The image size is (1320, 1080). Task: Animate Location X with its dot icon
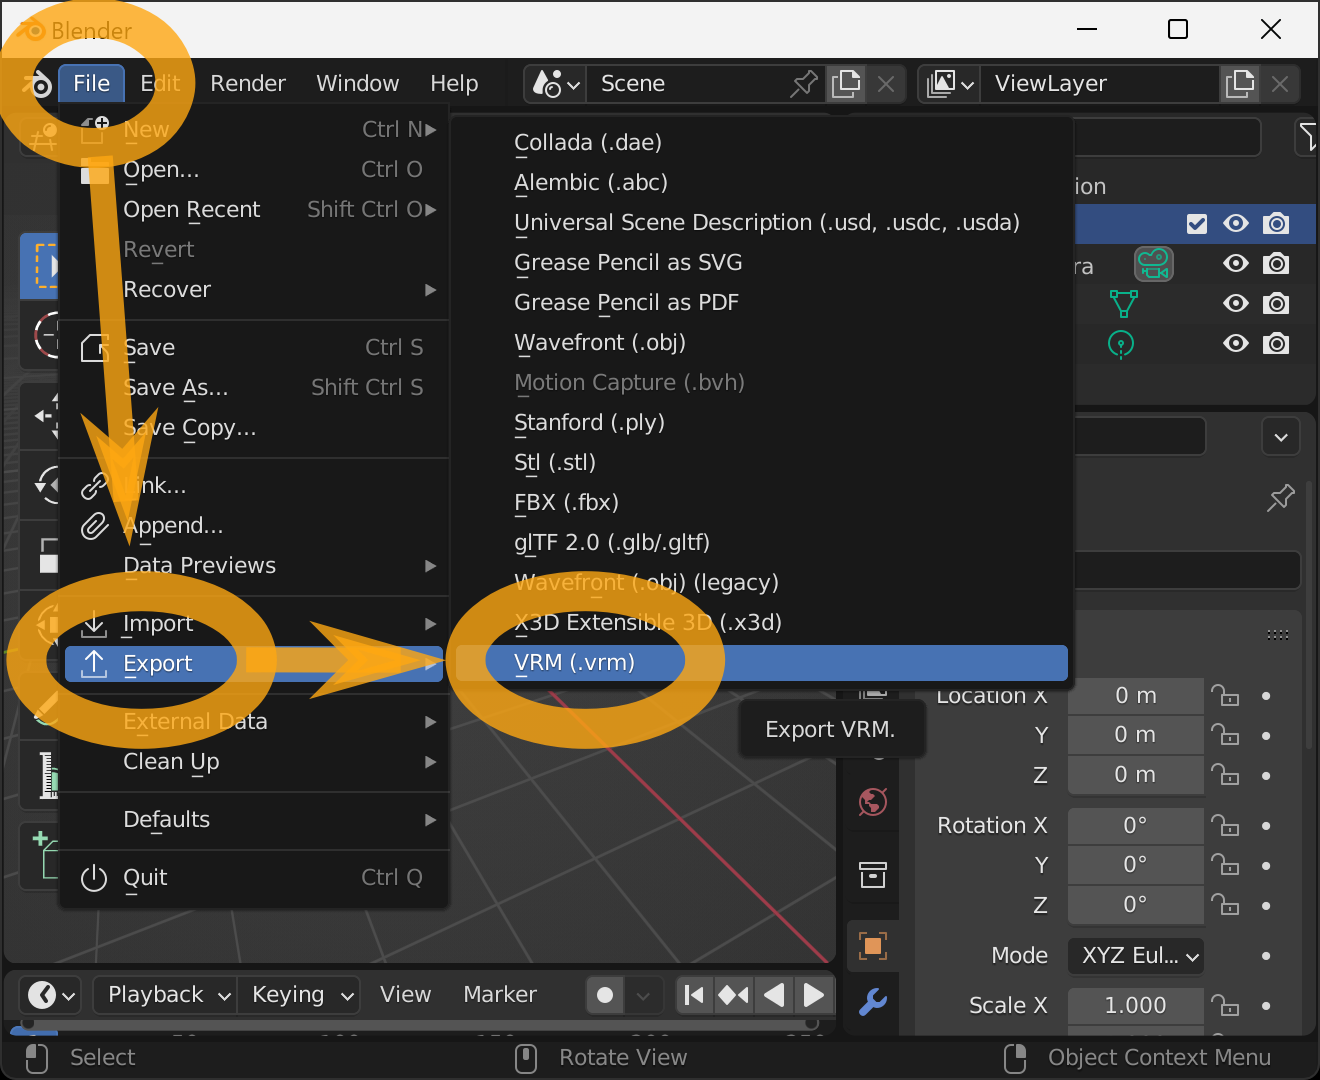point(1266,696)
